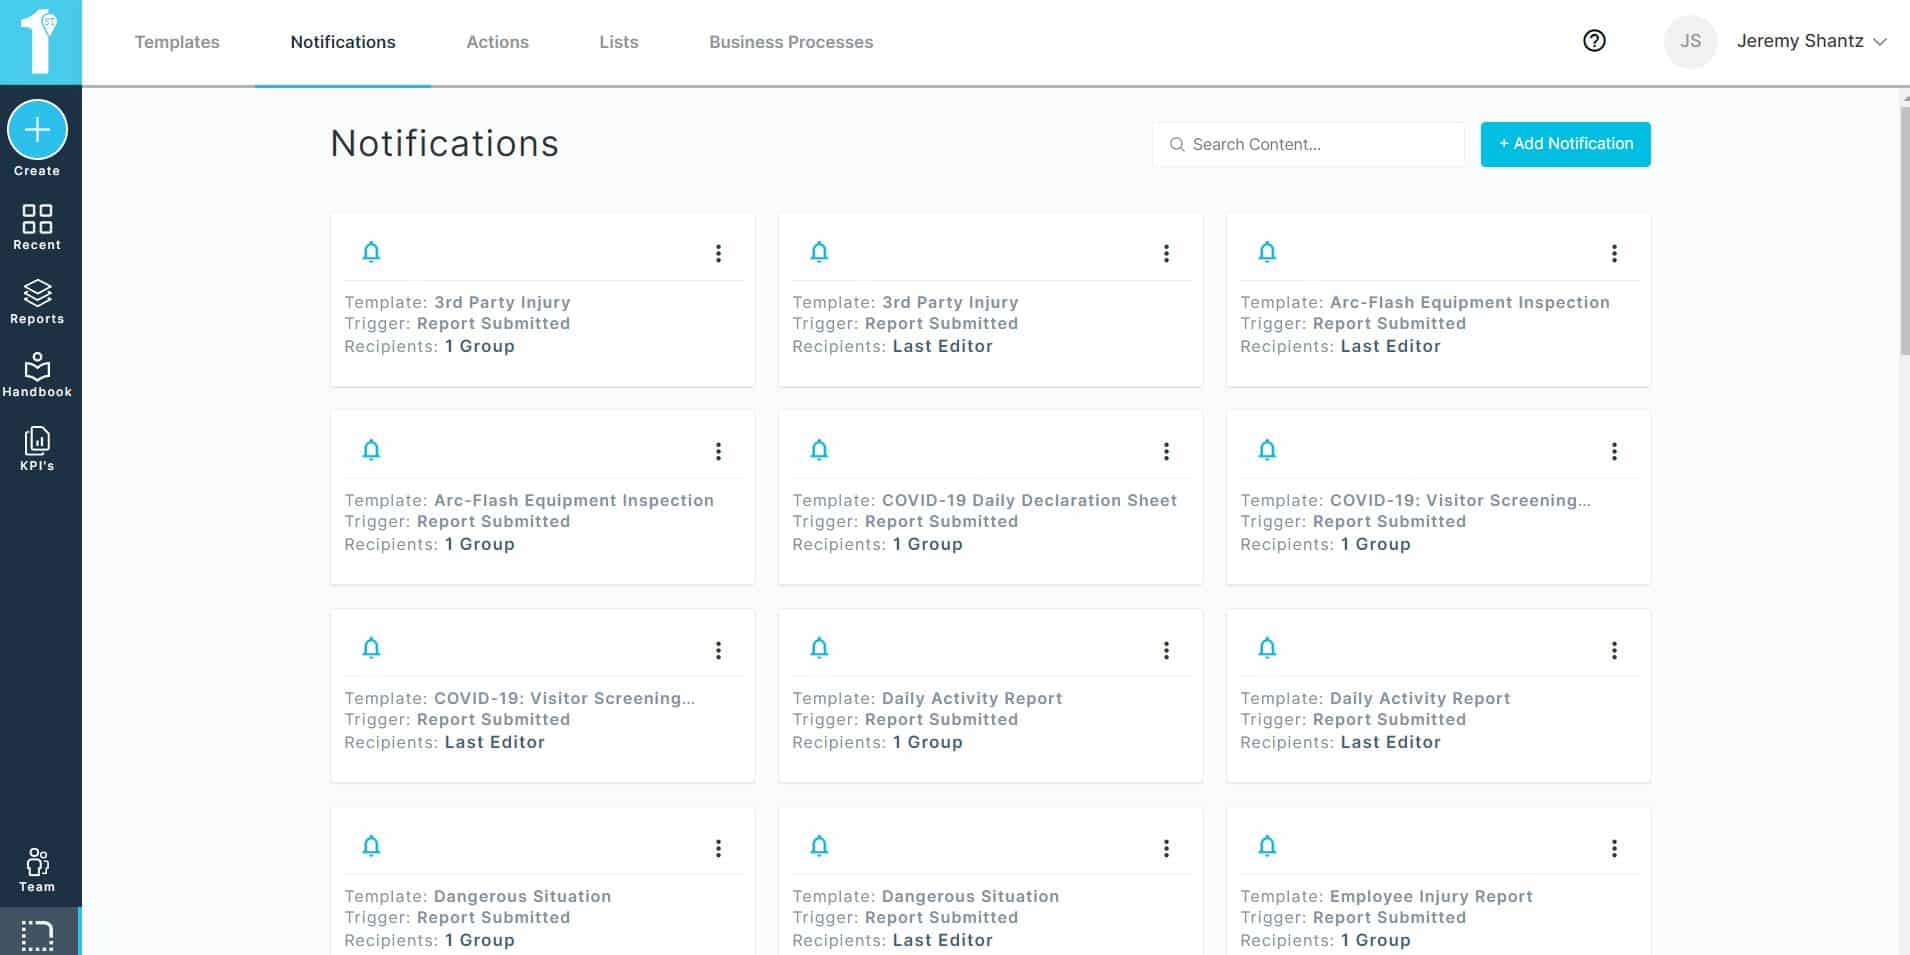Click Last Editor on Daily Activity Report card

click(1390, 742)
